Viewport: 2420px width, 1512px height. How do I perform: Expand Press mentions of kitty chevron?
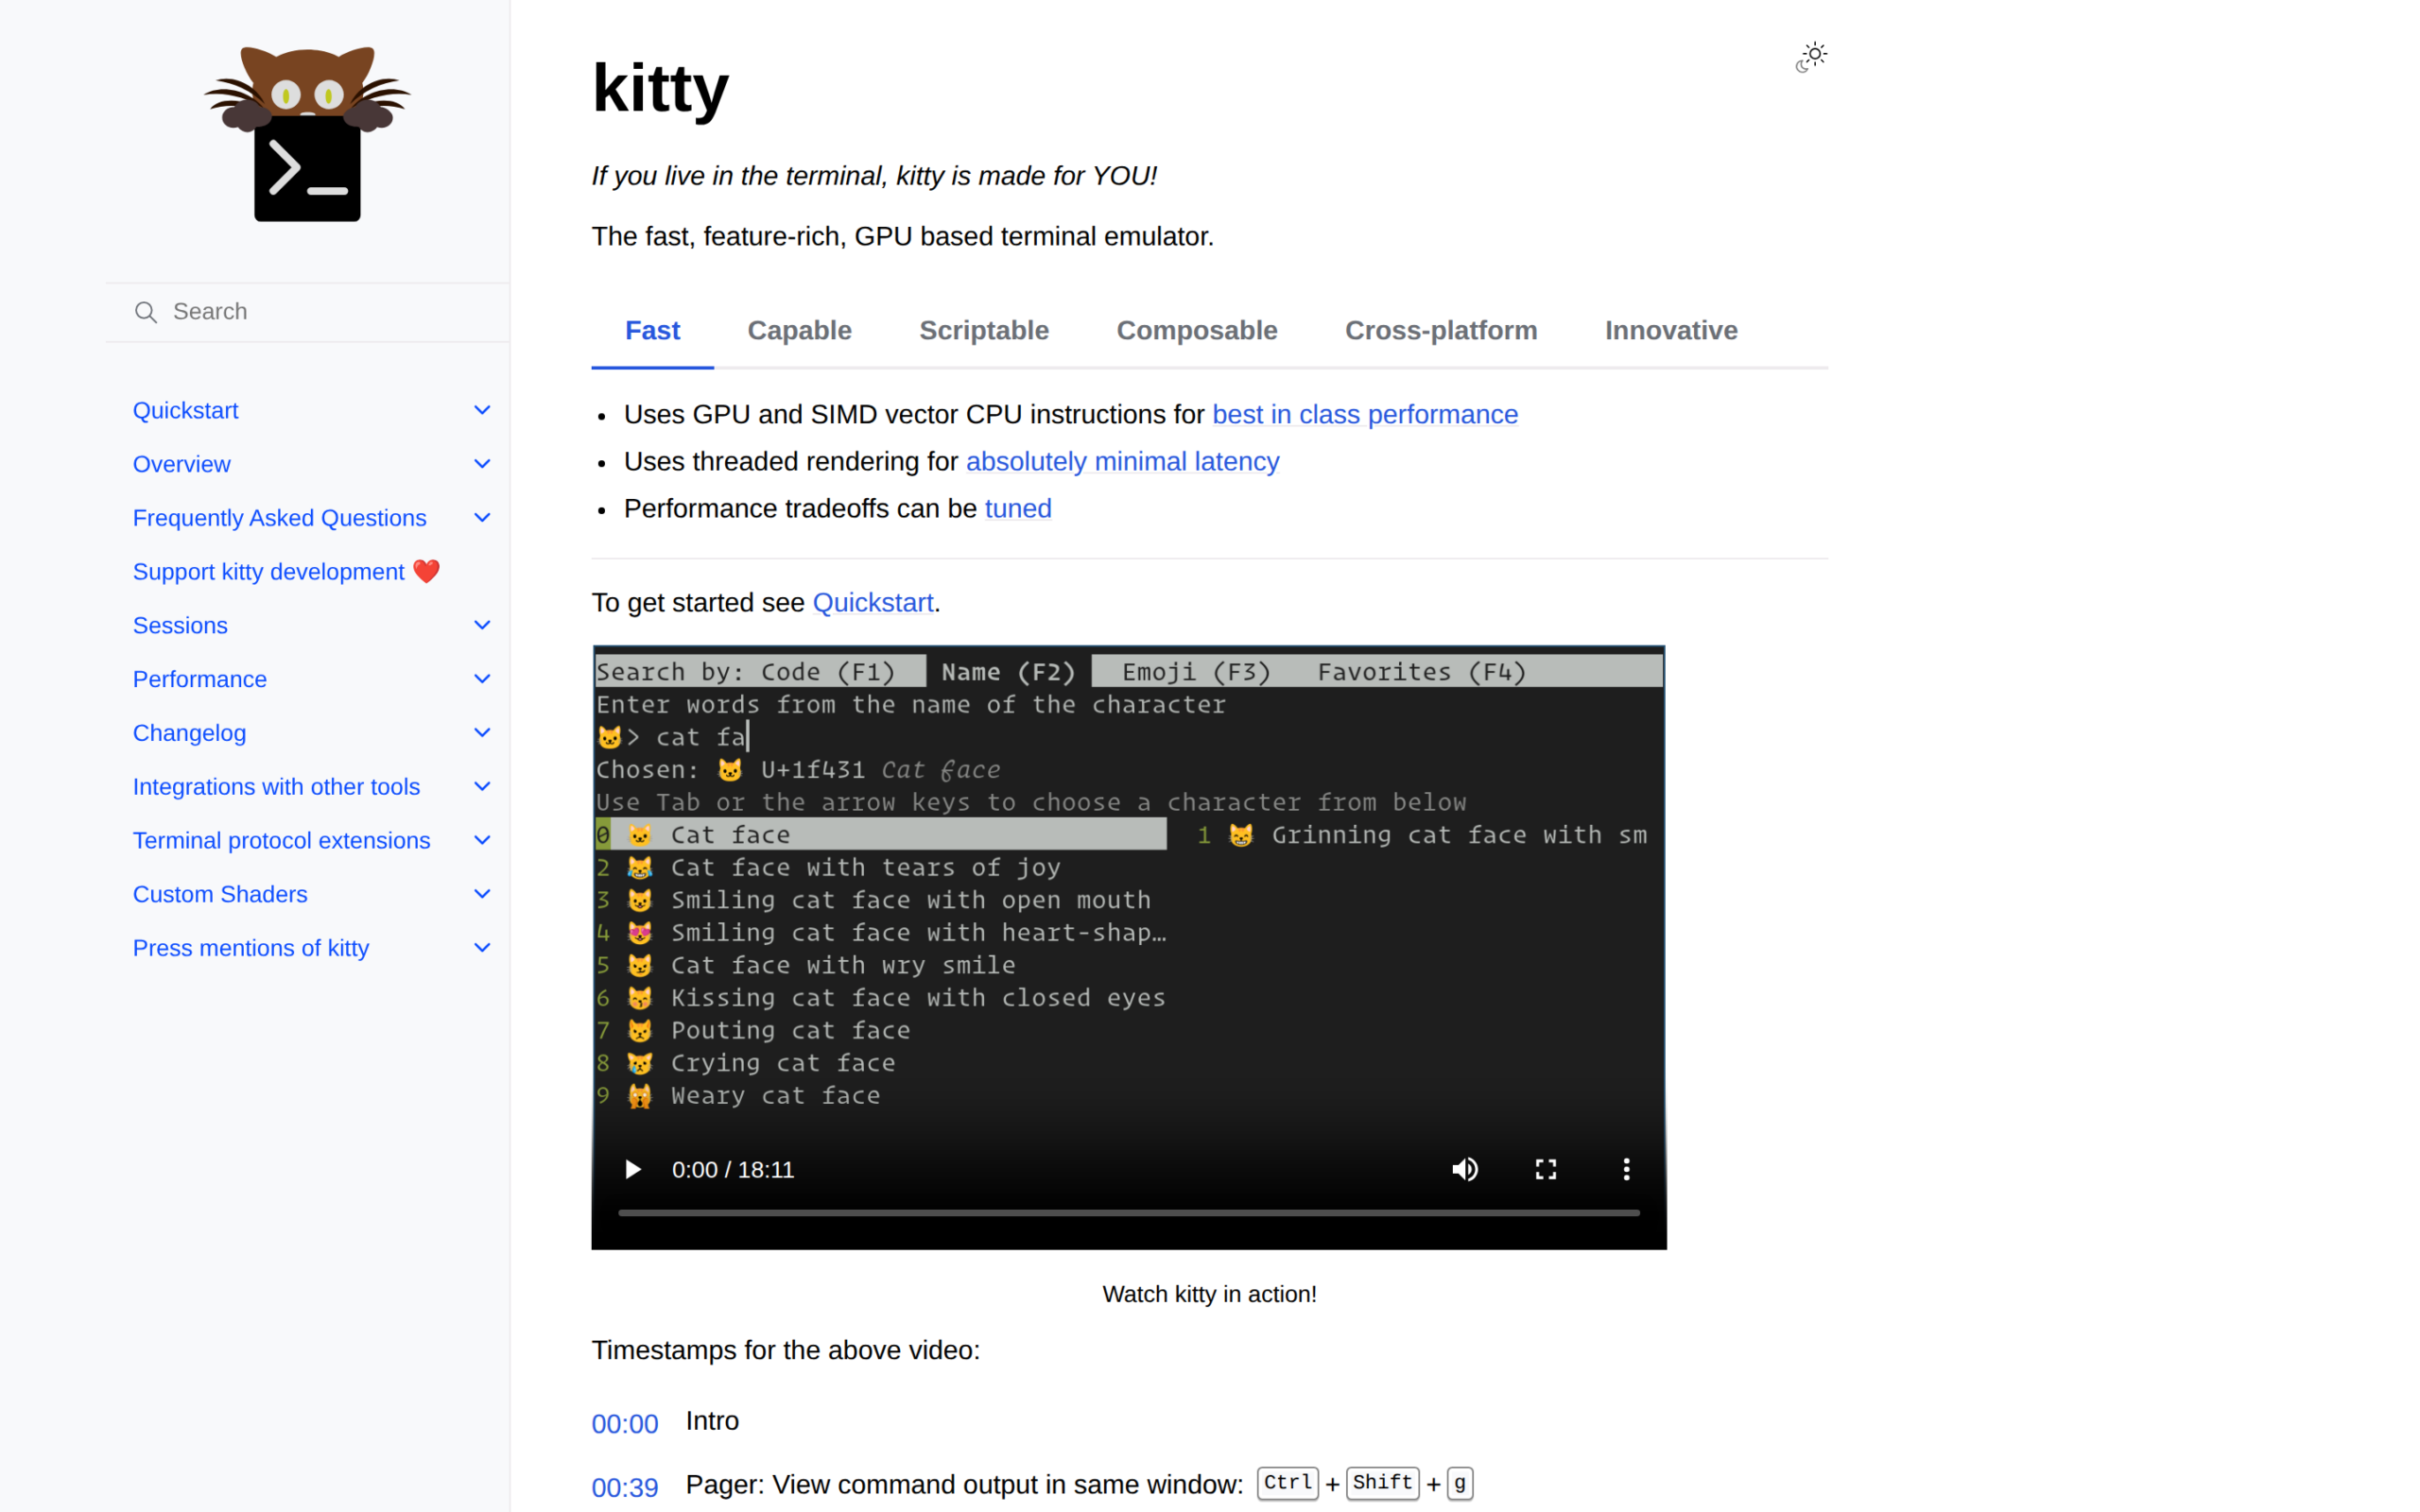pos(482,948)
